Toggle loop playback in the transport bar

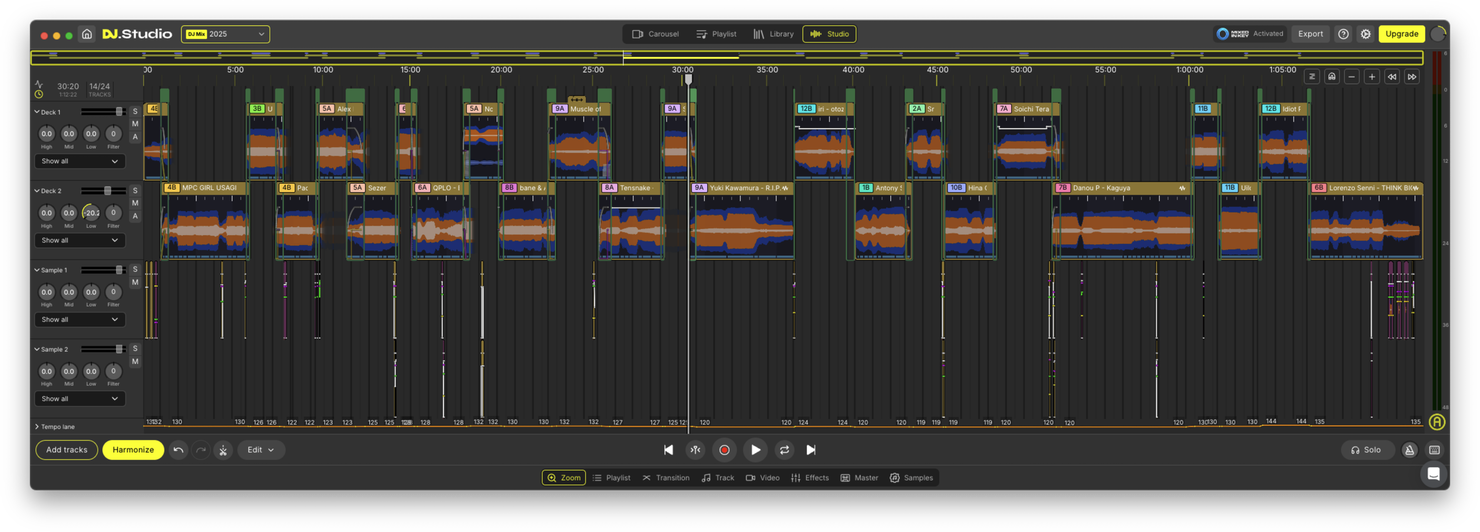[784, 450]
